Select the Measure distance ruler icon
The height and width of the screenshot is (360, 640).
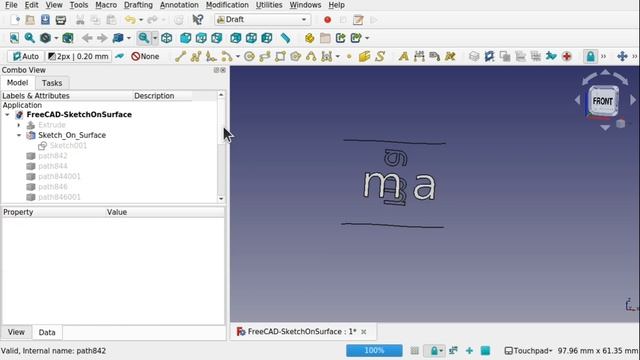pos(286,38)
